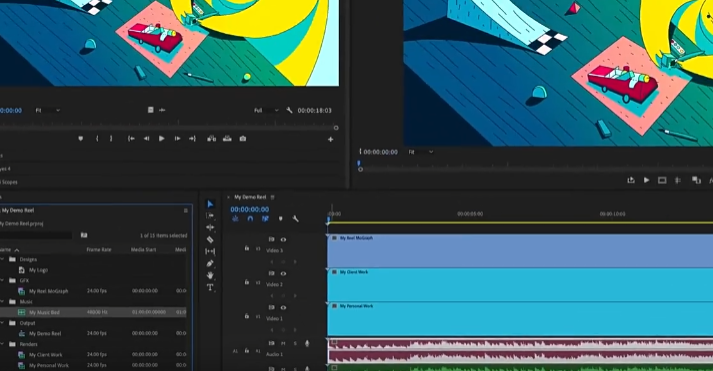Collapse the Output bin
The width and height of the screenshot is (713, 371).
point(2,323)
